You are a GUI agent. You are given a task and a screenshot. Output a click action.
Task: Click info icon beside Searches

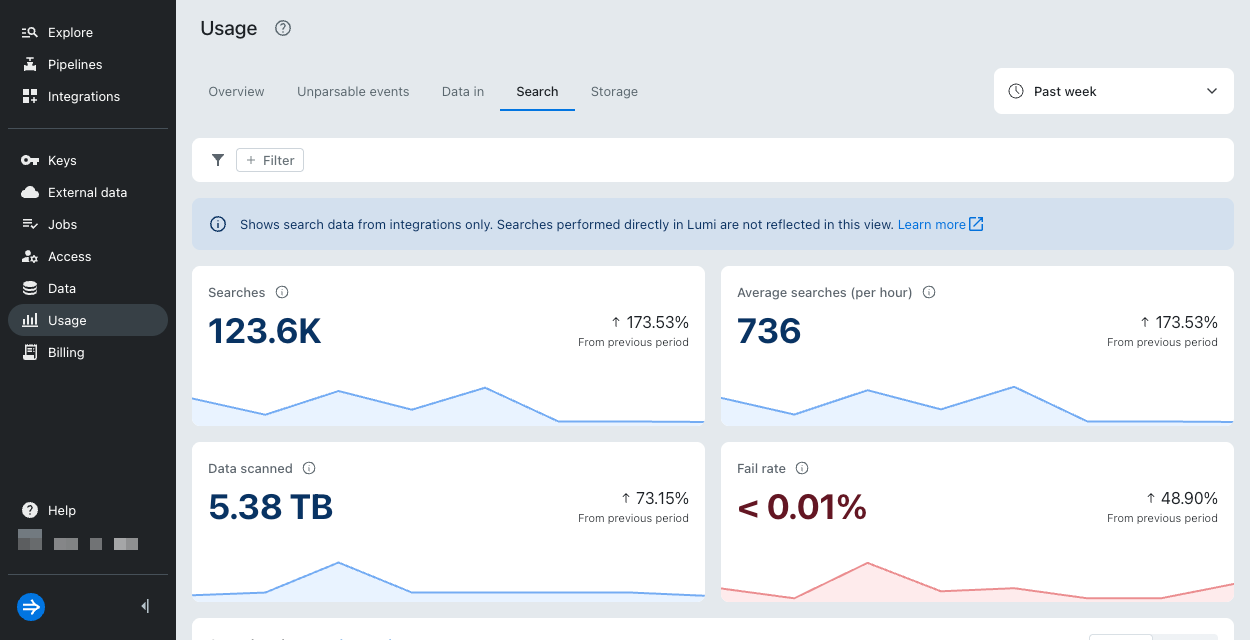click(x=282, y=292)
